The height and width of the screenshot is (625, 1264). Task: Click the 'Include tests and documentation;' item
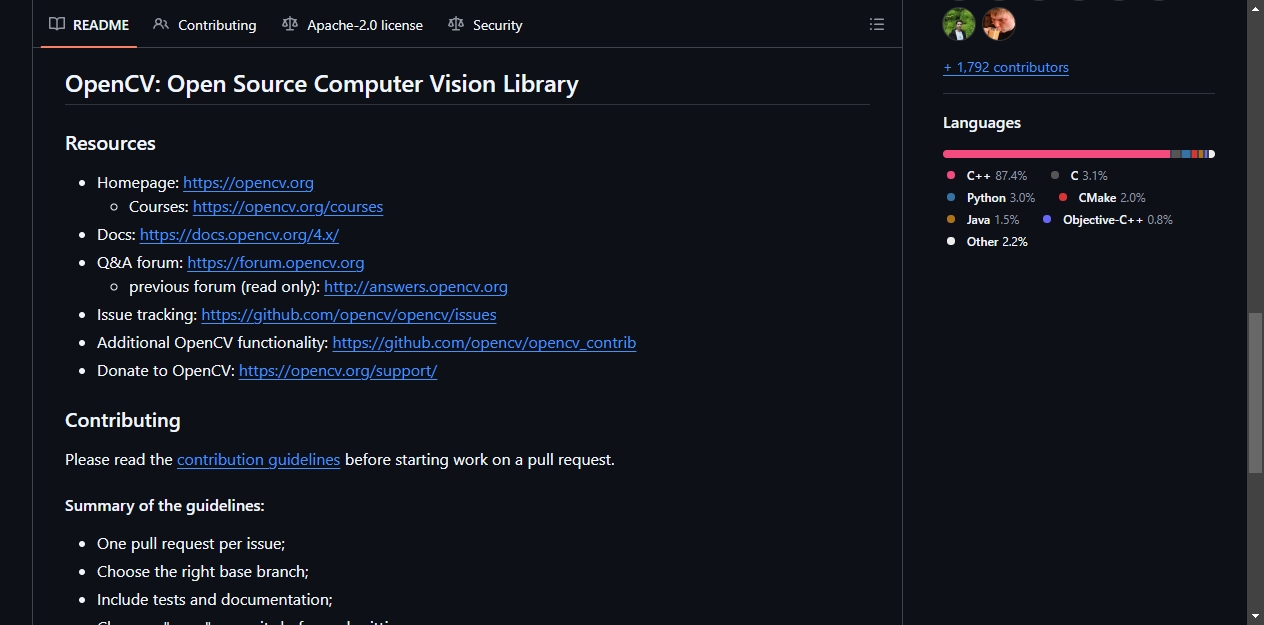tap(215, 600)
